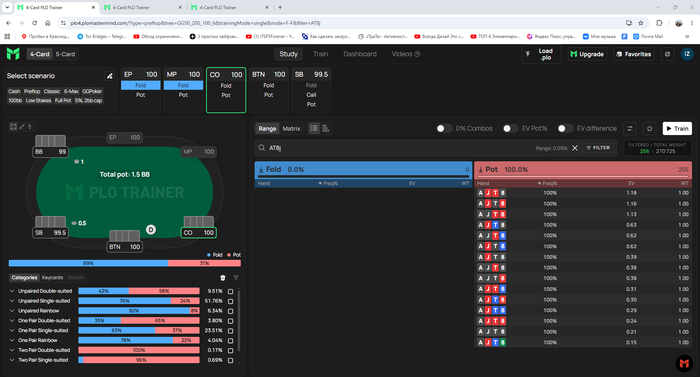Click the trash icon in the Categories panel
The width and height of the screenshot is (700, 377).
[x=223, y=278]
